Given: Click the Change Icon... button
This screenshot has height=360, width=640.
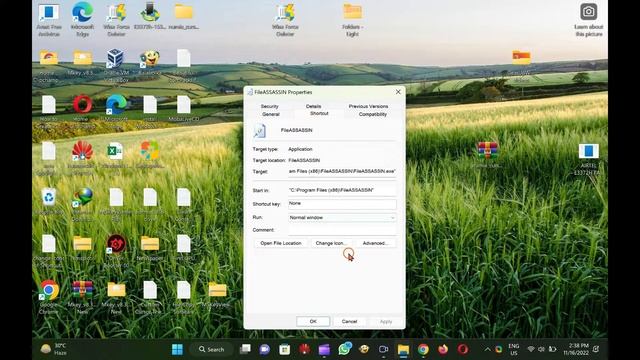Looking at the screenshot, I should click(331, 243).
